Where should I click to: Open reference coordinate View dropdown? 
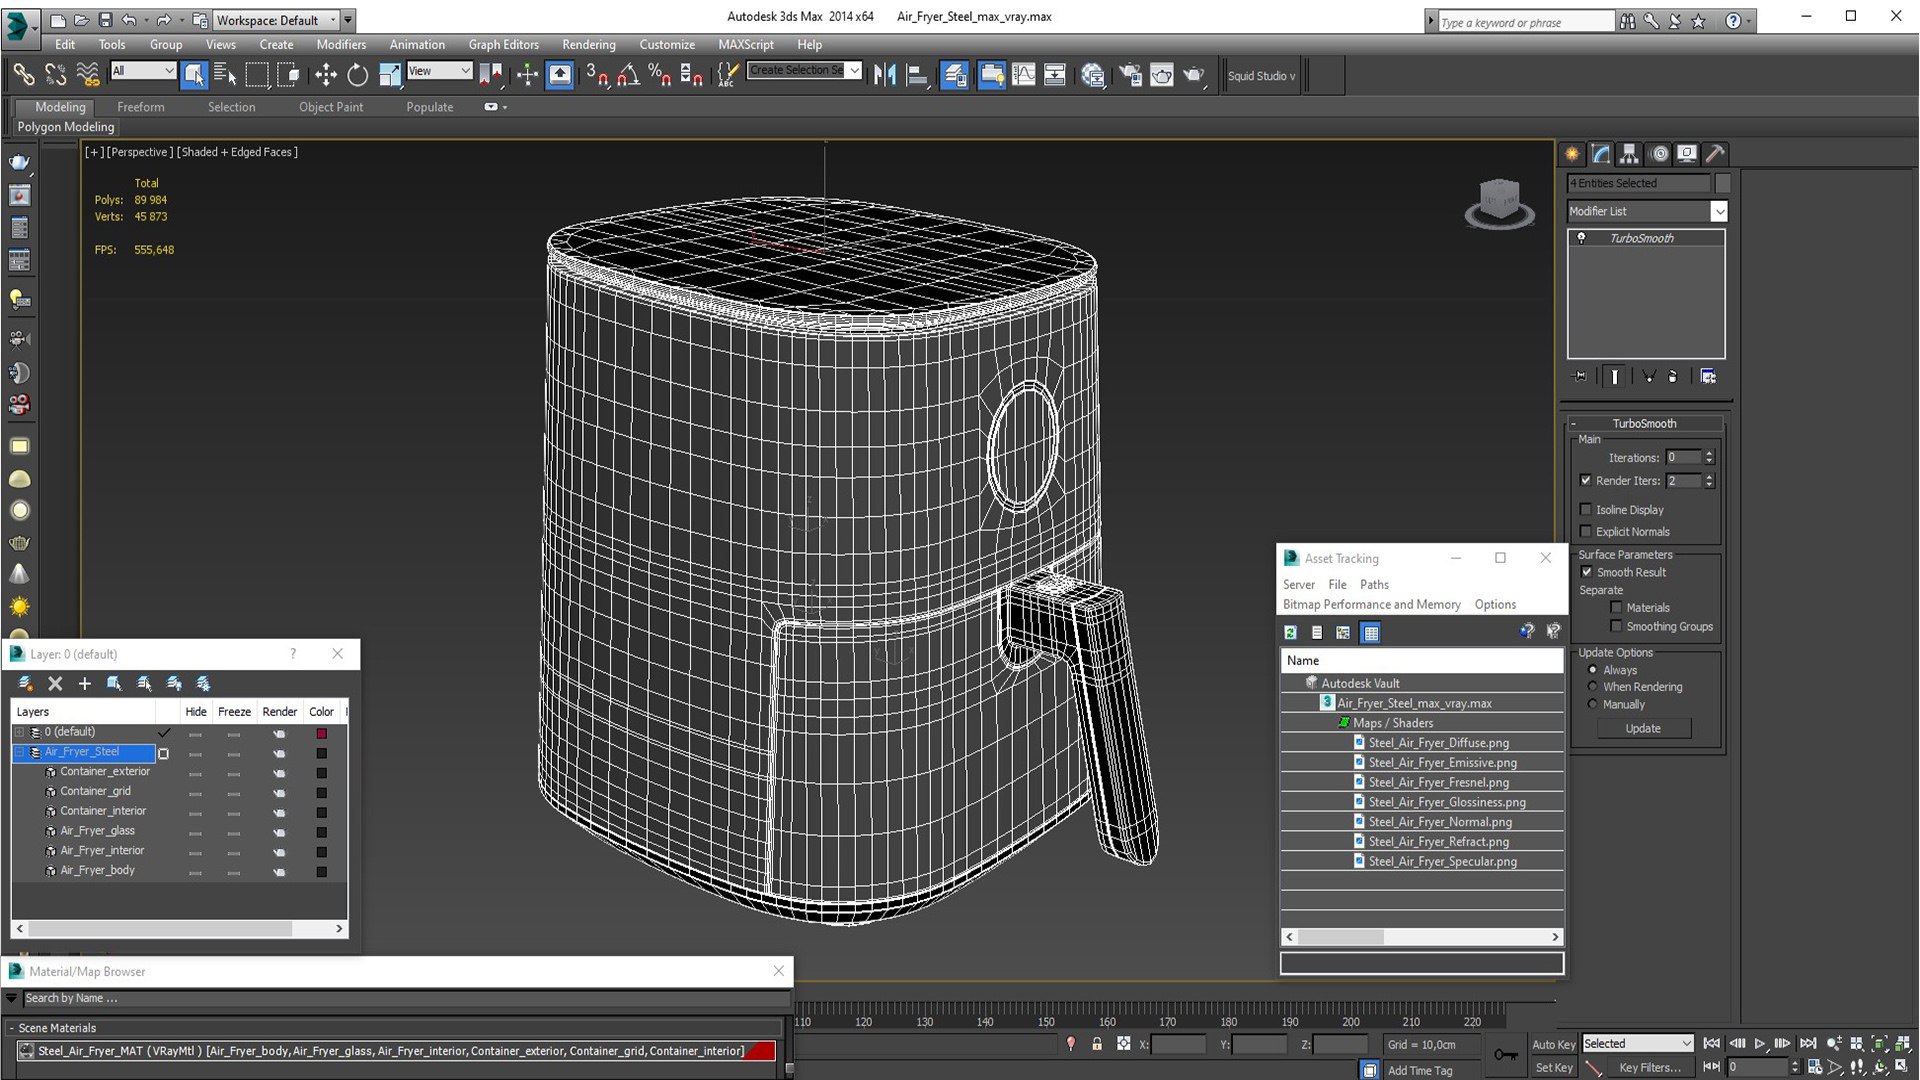(x=439, y=70)
